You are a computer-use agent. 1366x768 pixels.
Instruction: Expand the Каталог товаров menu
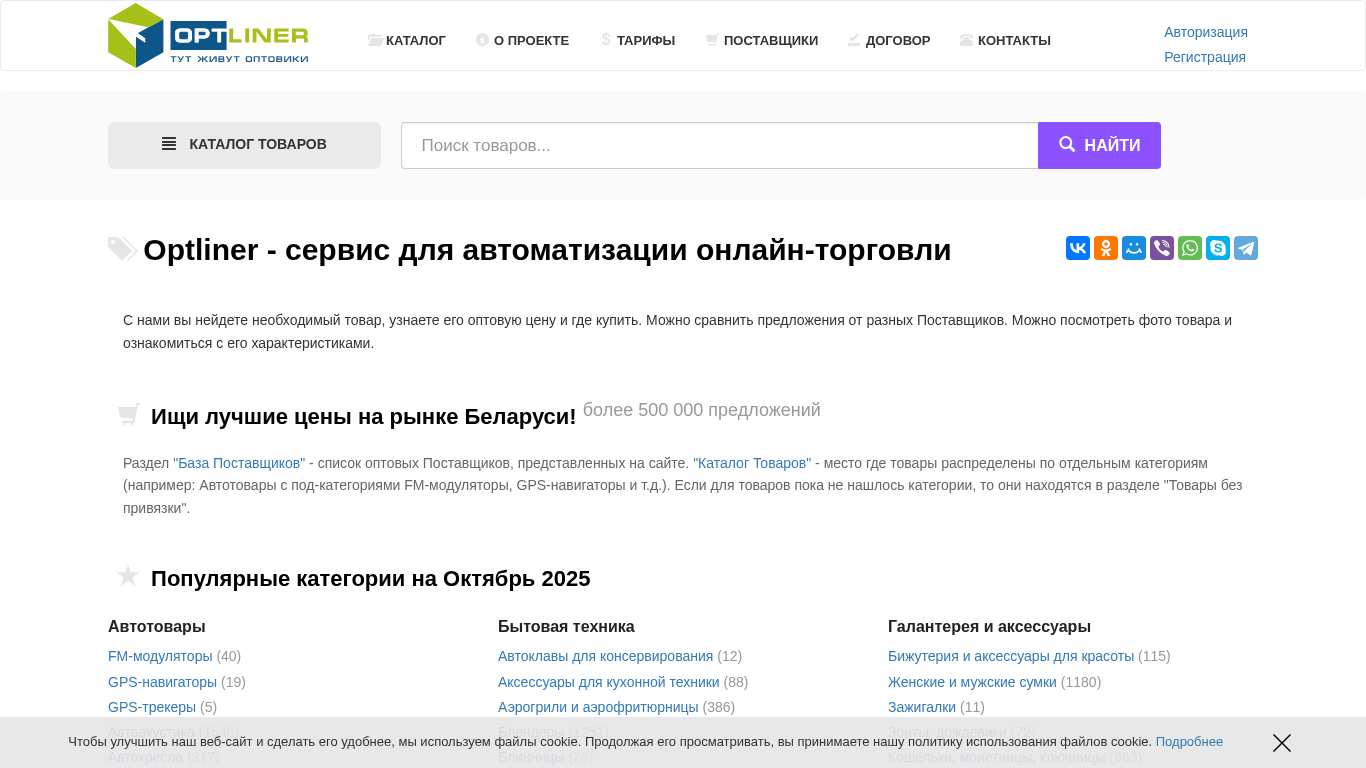click(x=244, y=145)
